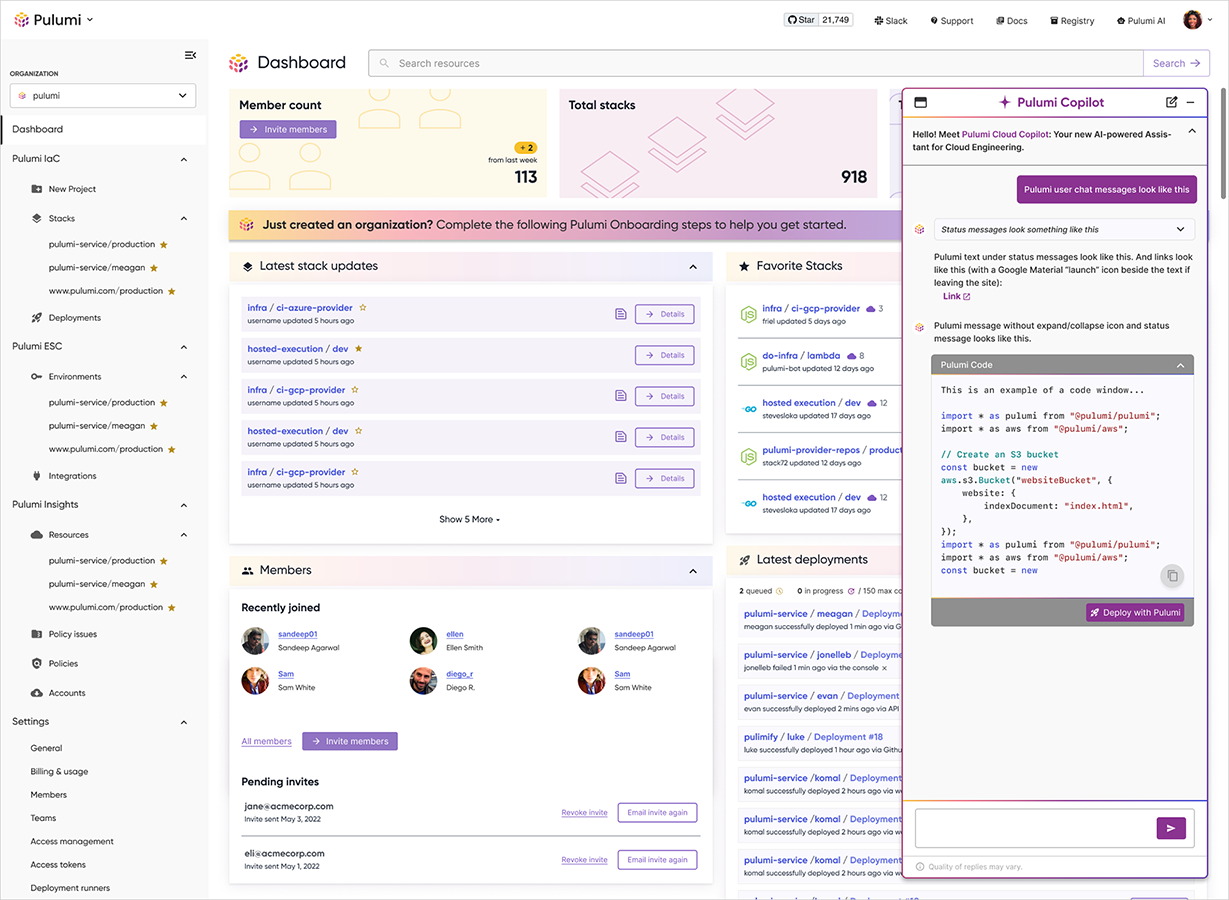Collapse the Pulumi IaC sidebar section

point(184,159)
